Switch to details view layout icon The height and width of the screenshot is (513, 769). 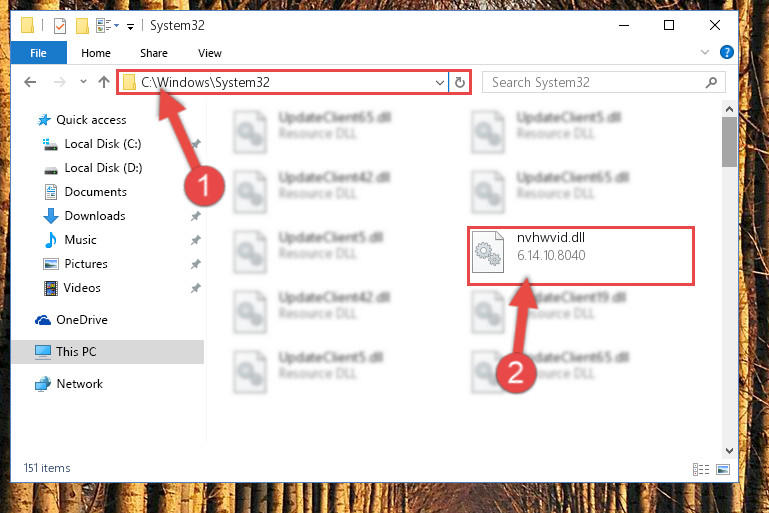[x=701, y=469]
